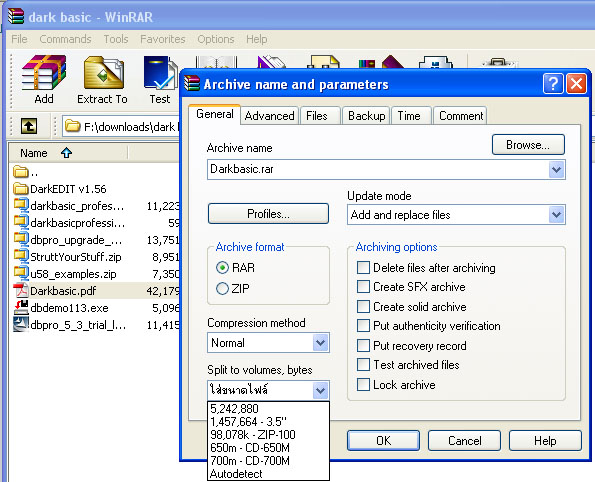Viewport: 595px width, 482px height.
Task: Choose 1,457,664 - 3.5" volume size
Action: 268,422
